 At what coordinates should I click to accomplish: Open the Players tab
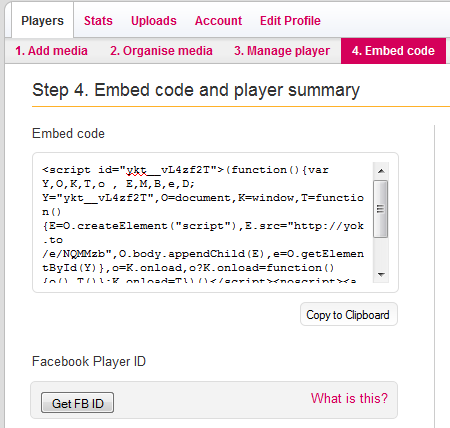point(42,21)
